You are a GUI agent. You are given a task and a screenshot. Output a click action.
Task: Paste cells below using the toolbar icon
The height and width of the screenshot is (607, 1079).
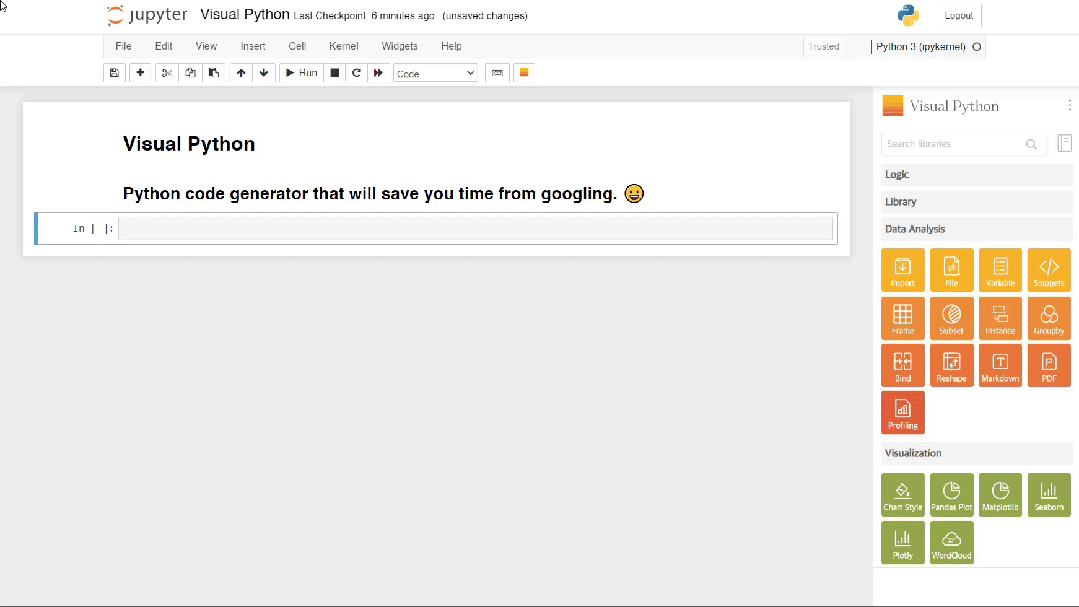coord(214,73)
